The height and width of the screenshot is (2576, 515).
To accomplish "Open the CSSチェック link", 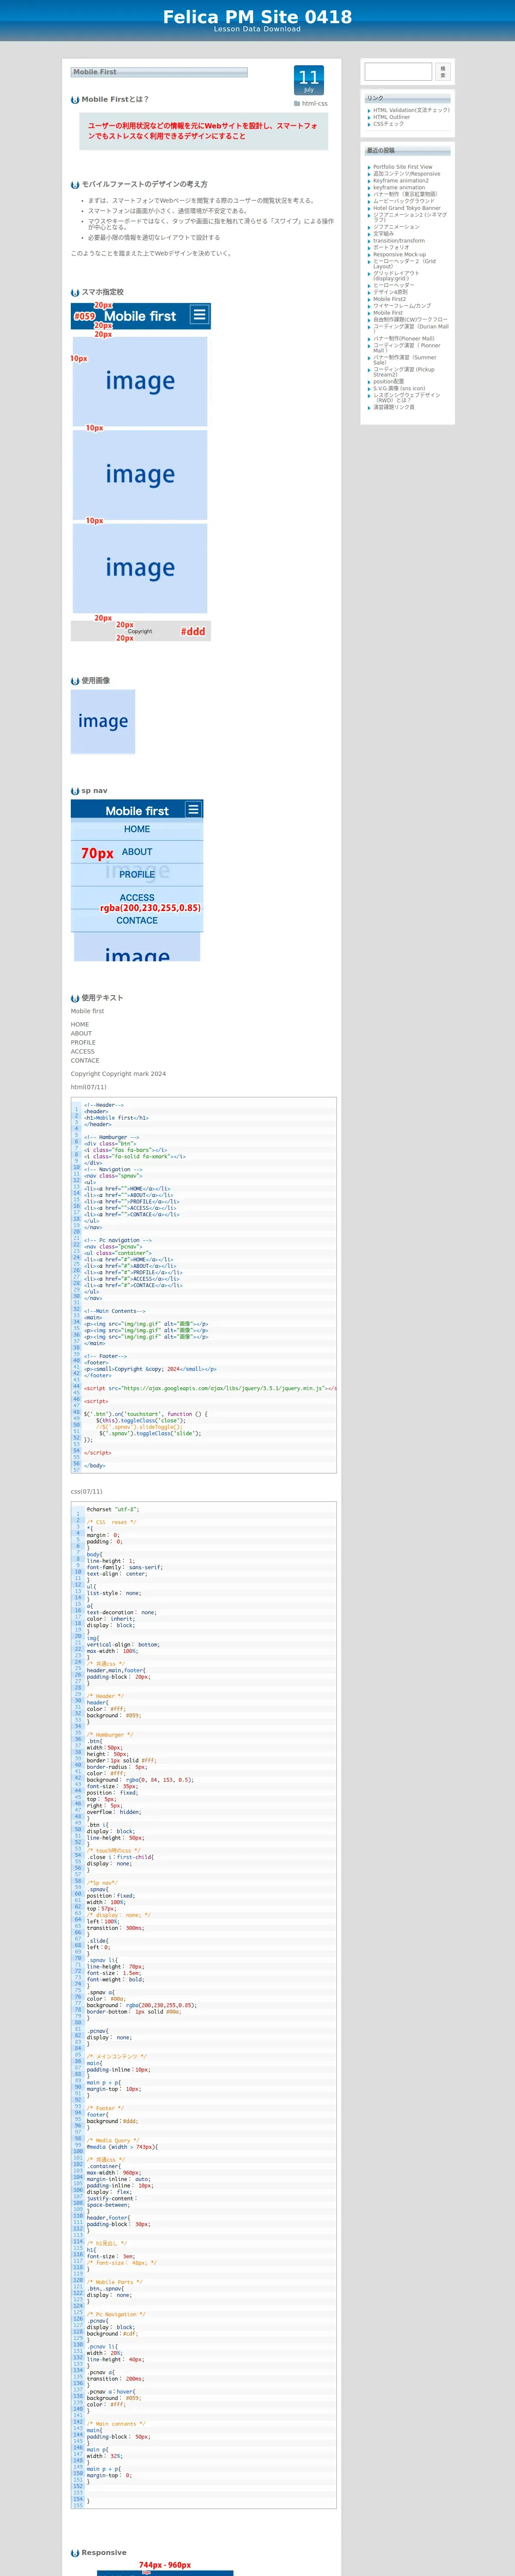I will click(389, 124).
